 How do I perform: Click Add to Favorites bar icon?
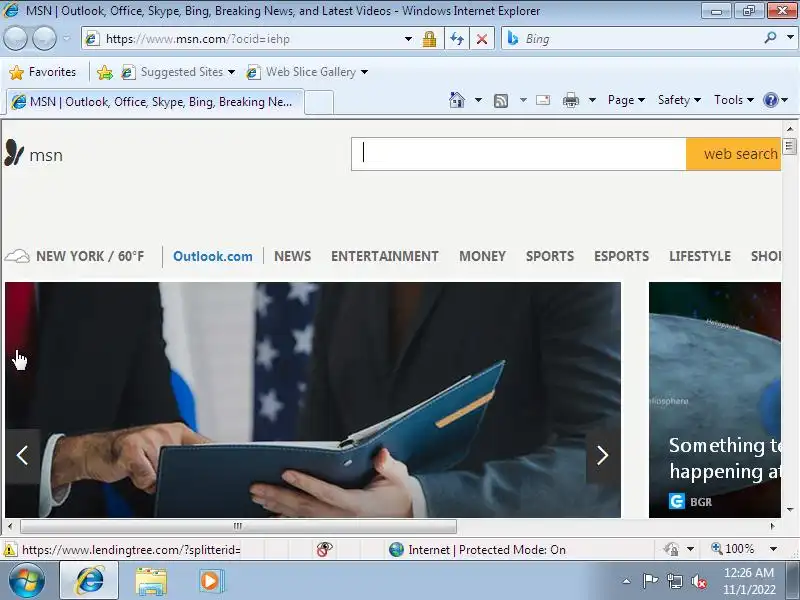point(105,72)
